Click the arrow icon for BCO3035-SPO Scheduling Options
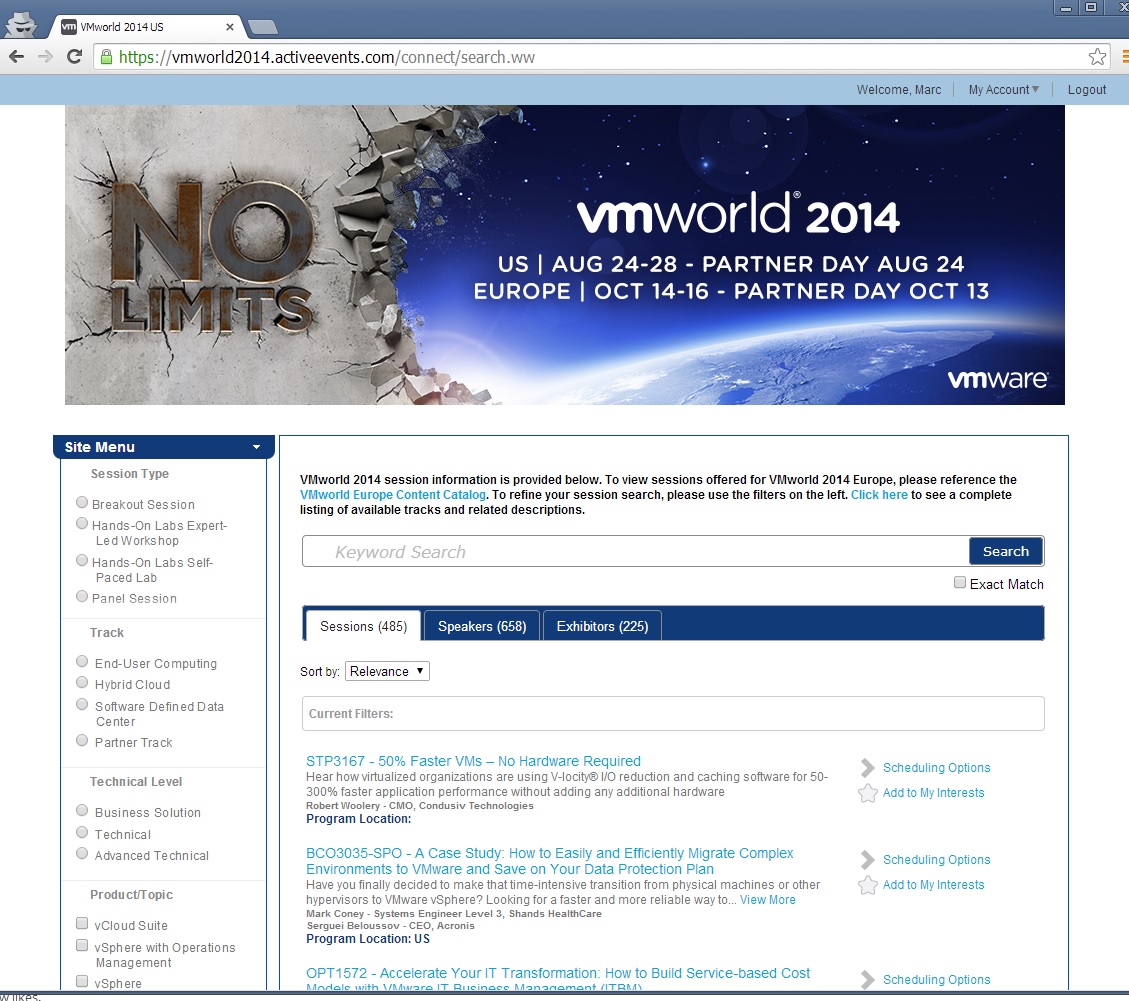The width and height of the screenshot is (1129, 1001). pyautogui.click(x=867, y=860)
